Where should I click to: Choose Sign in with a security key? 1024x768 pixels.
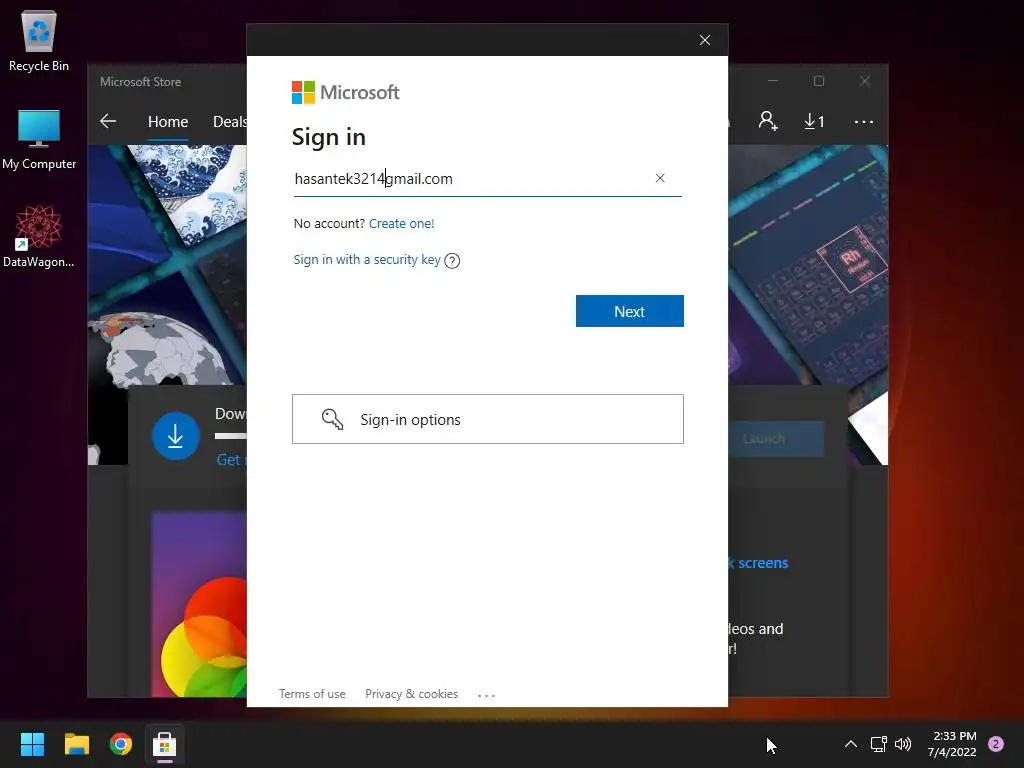pos(367,259)
